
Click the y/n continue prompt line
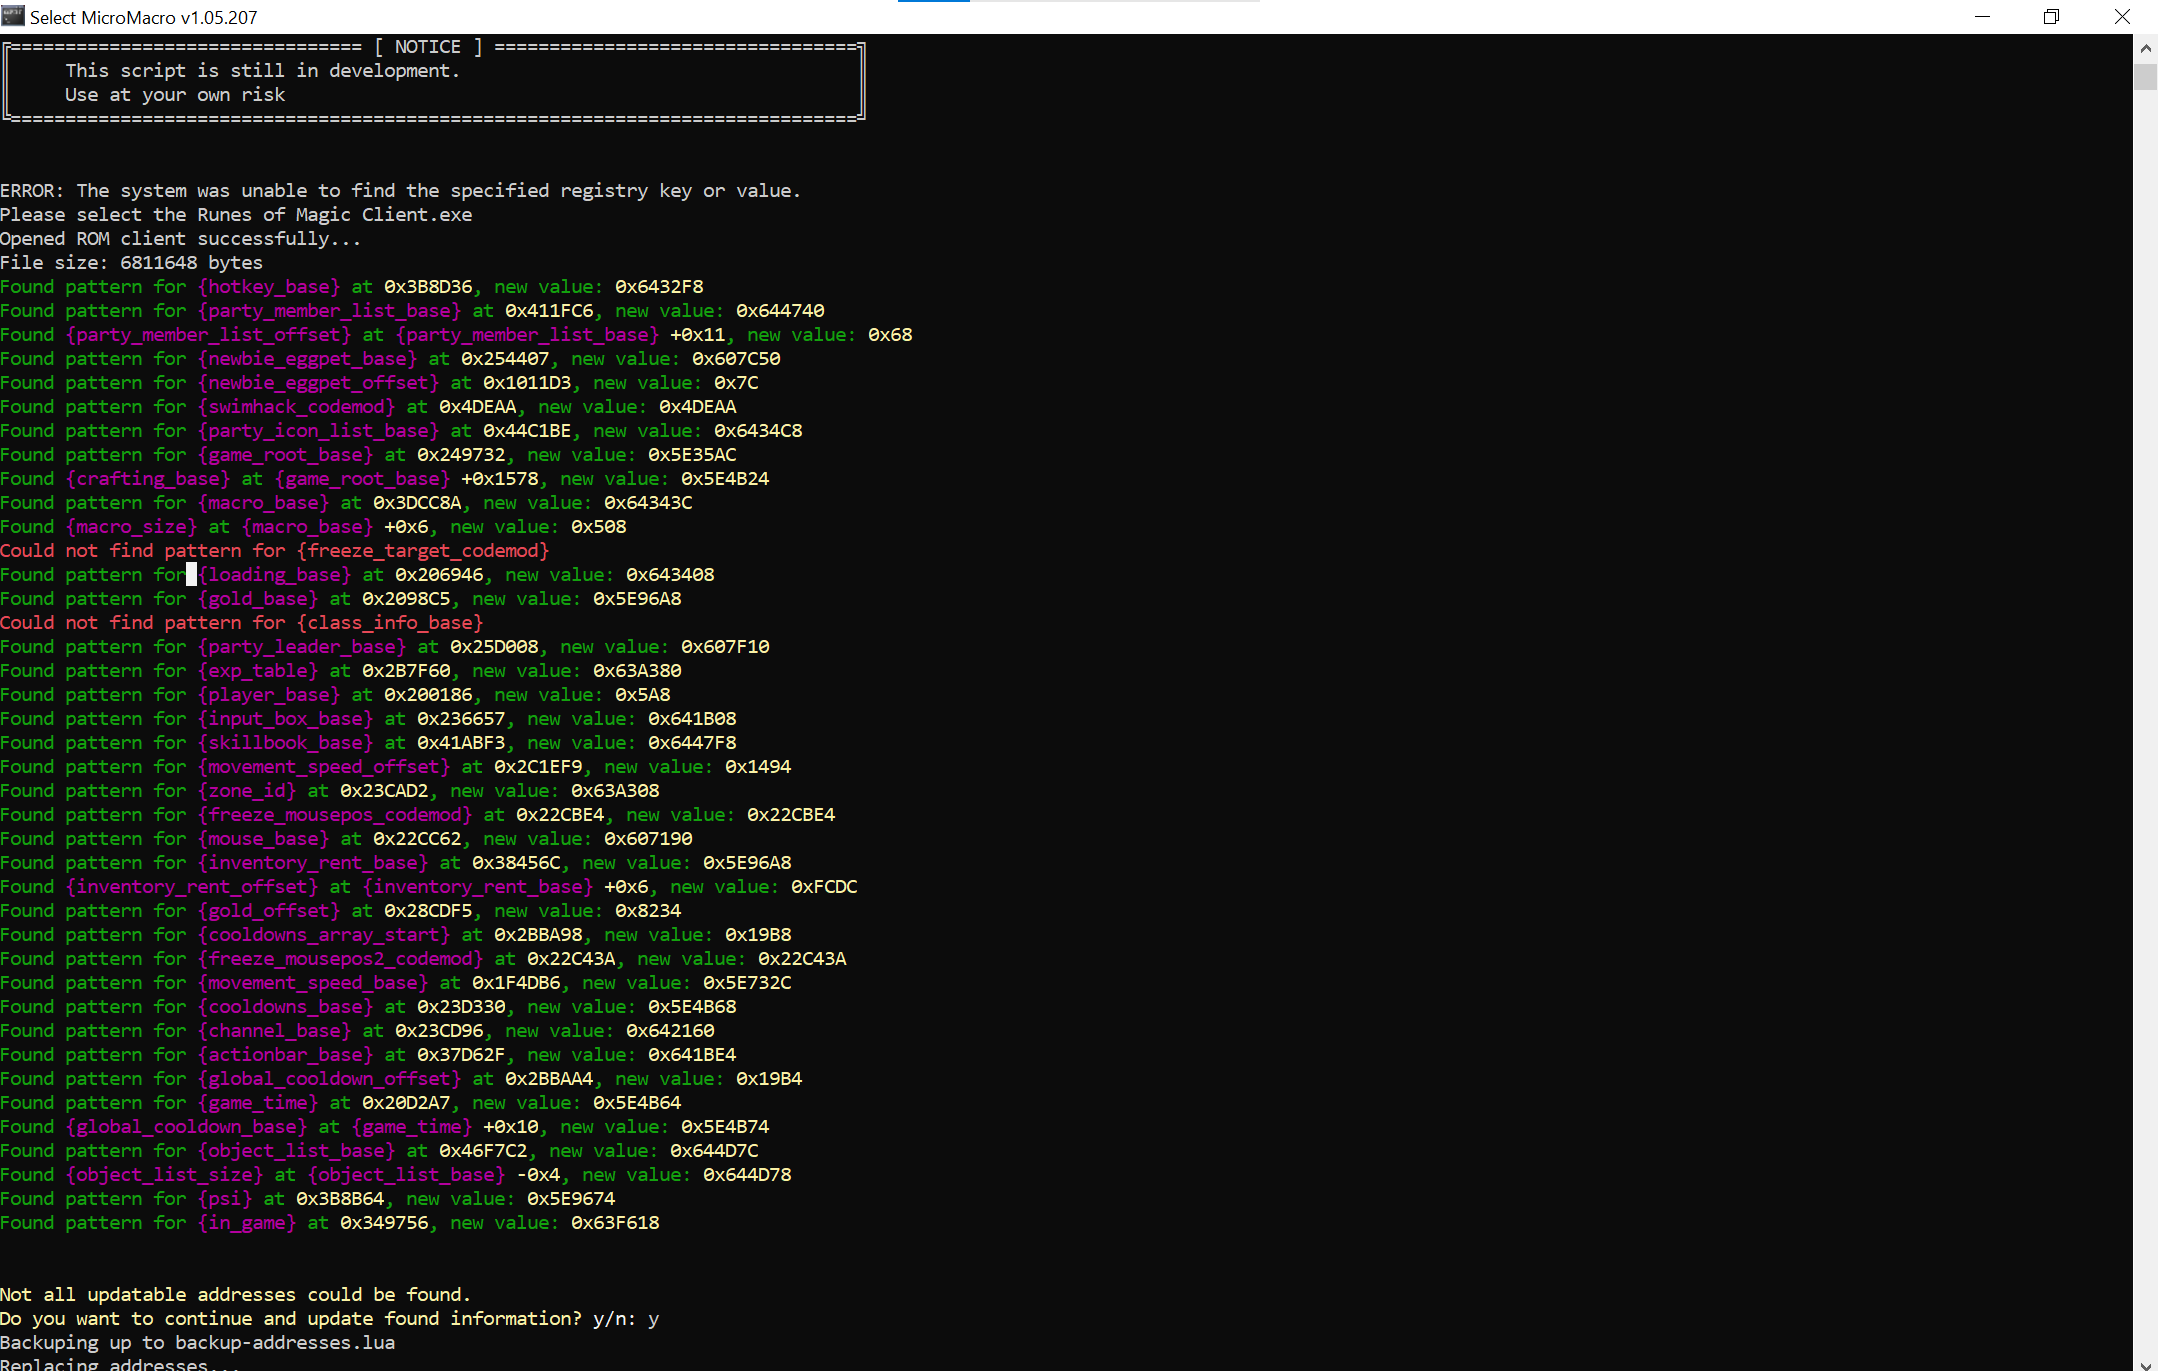tap(329, 1319)
